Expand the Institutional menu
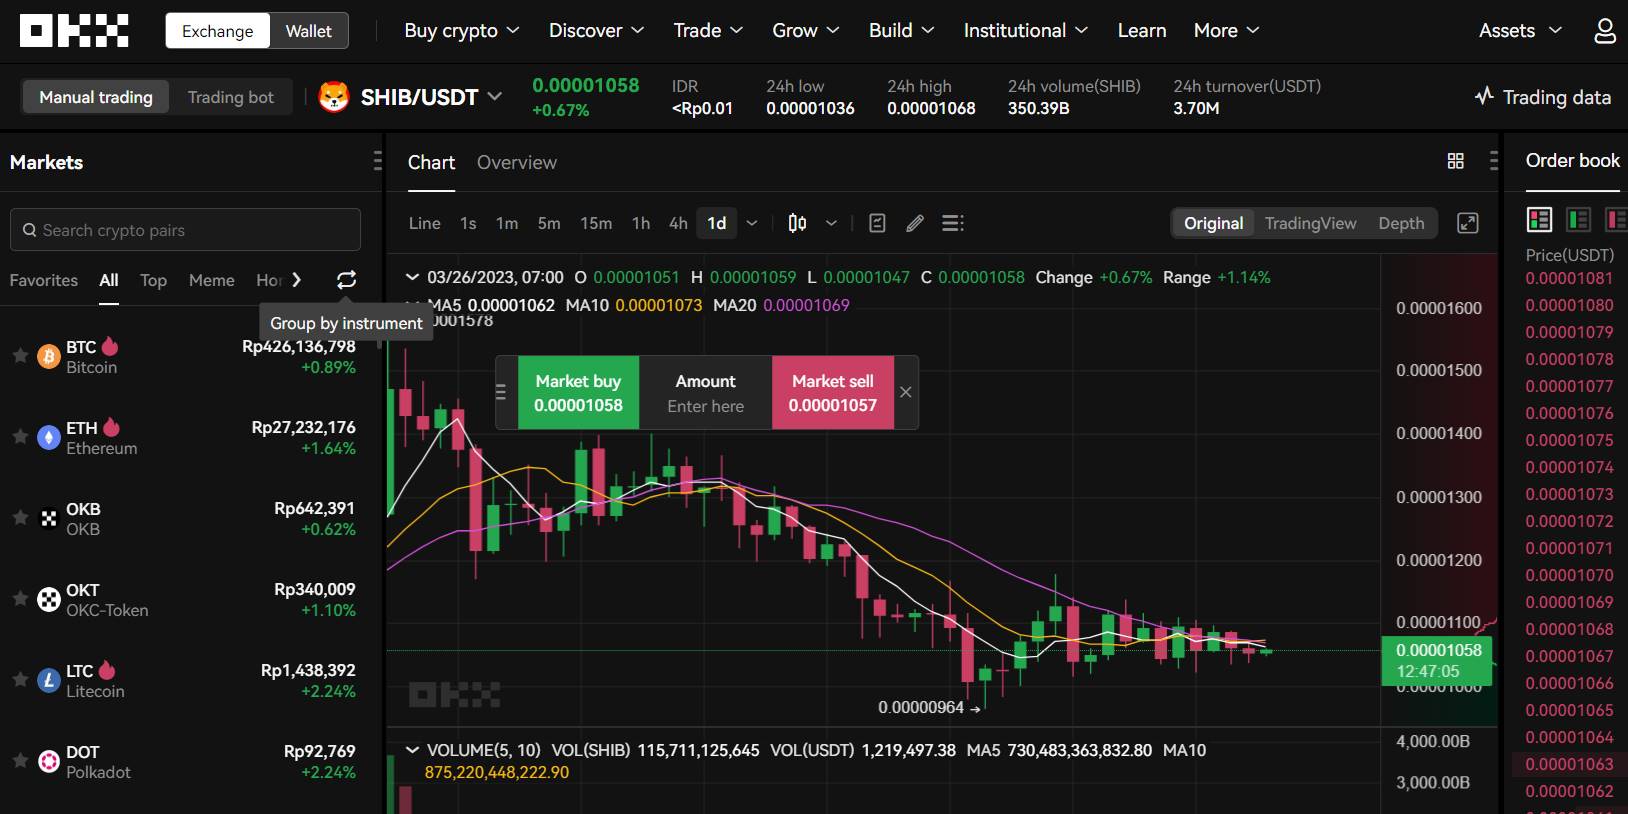Viewport: 1628px width, 814px height. tap(1025, 31)
